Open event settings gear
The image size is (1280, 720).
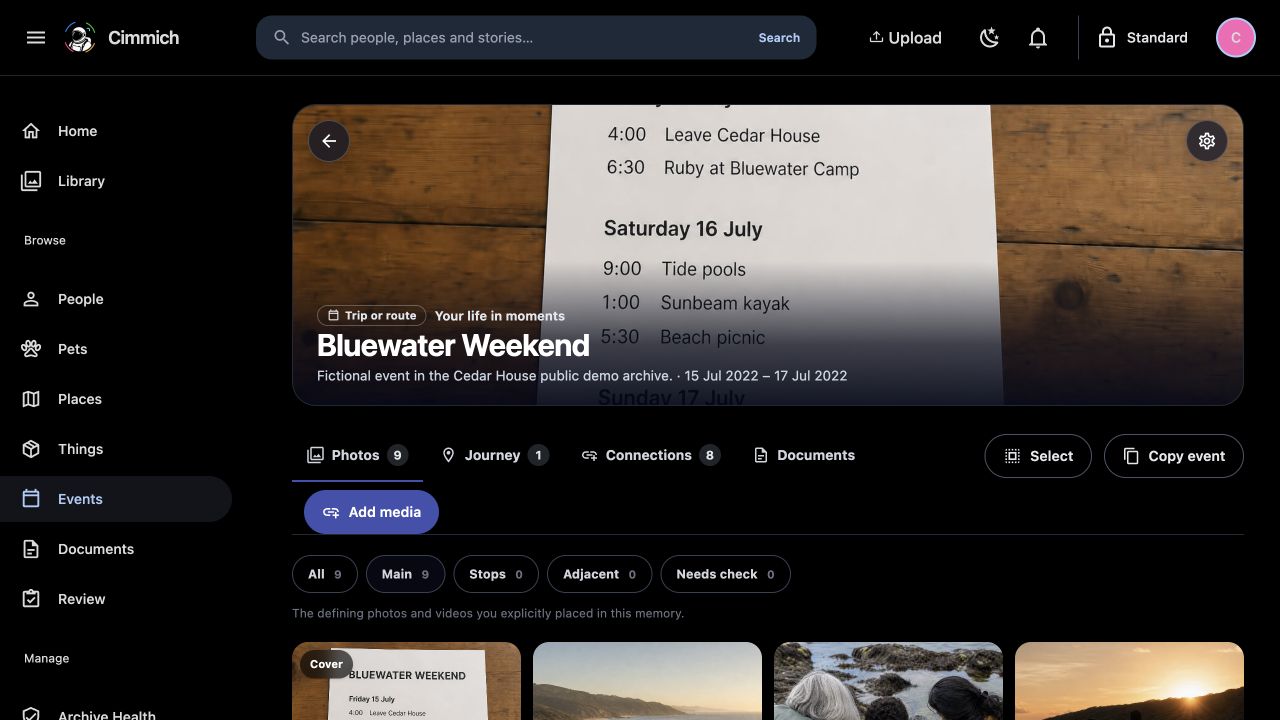click(1207, 141)
